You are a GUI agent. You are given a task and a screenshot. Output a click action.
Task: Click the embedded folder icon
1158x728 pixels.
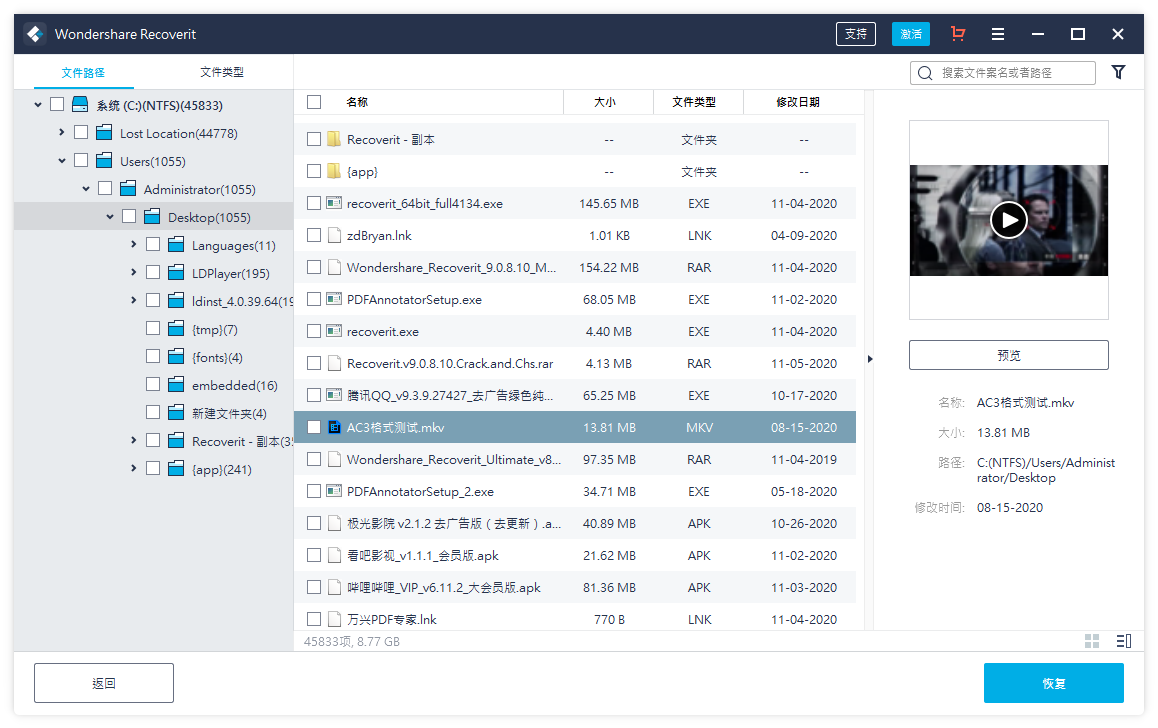click(x=176, y=385)
